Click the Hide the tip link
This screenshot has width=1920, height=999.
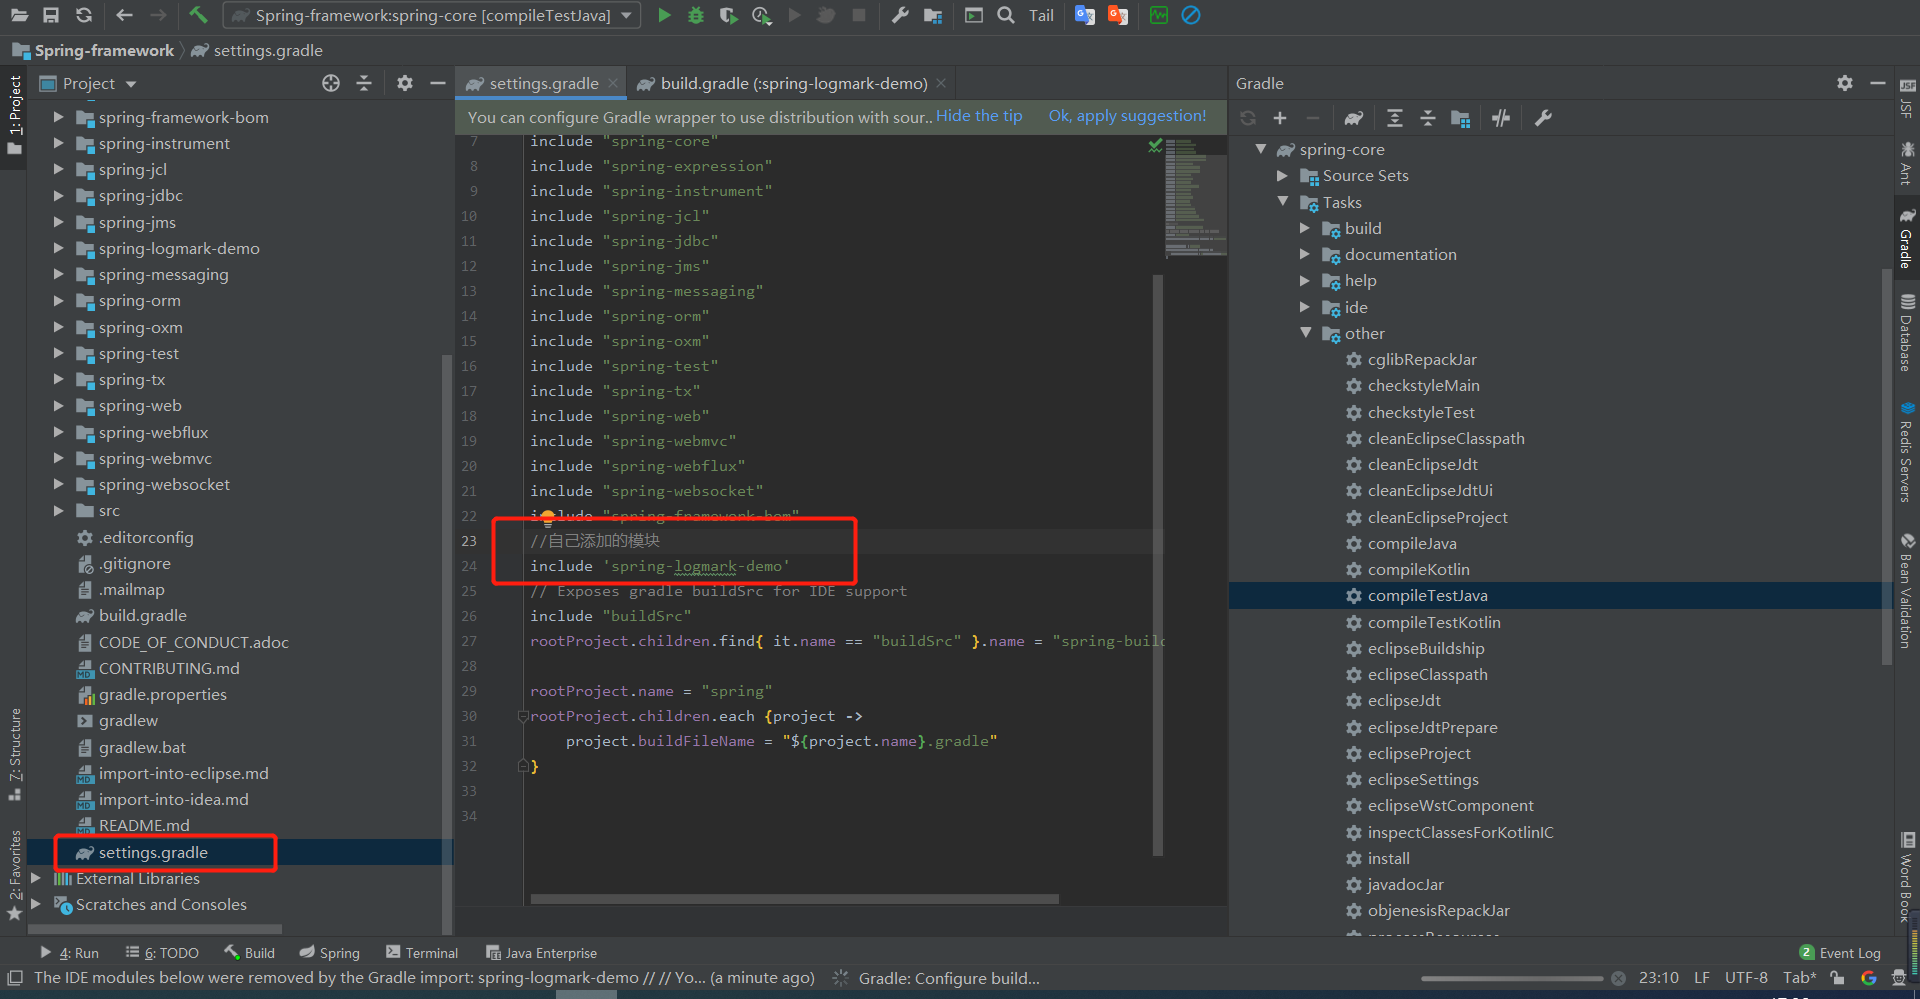(979, 116)
